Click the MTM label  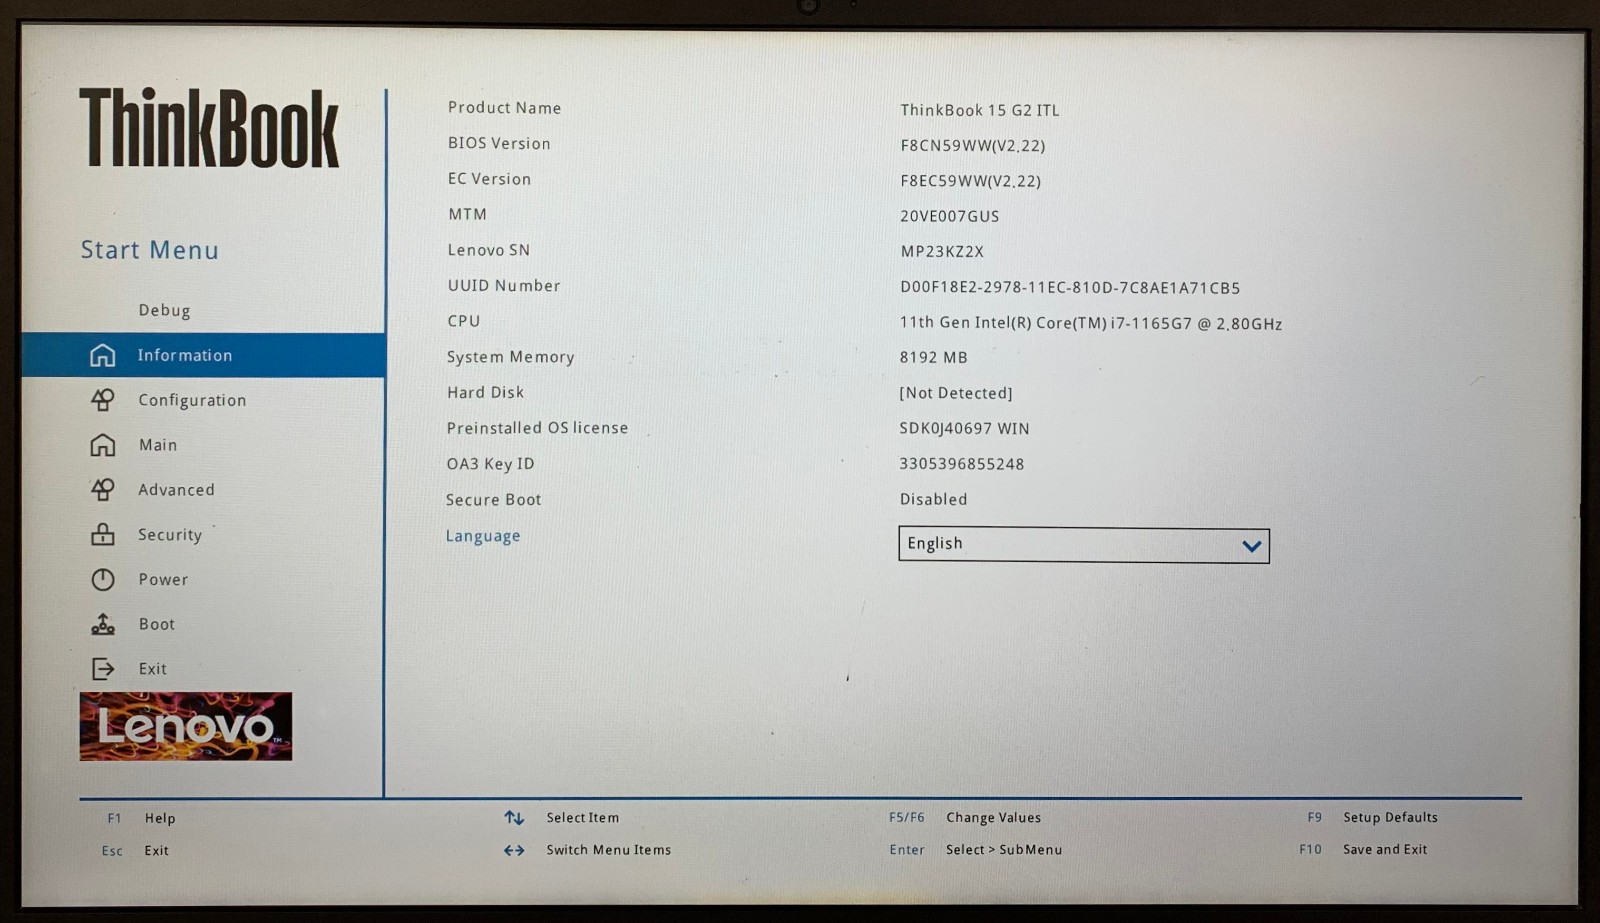[467, 214]
